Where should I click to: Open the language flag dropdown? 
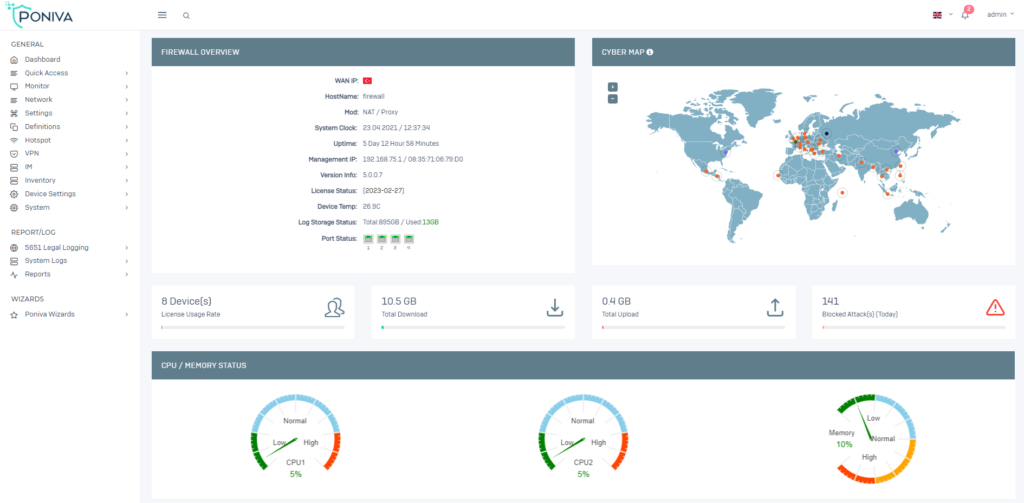tap(942, 14)
